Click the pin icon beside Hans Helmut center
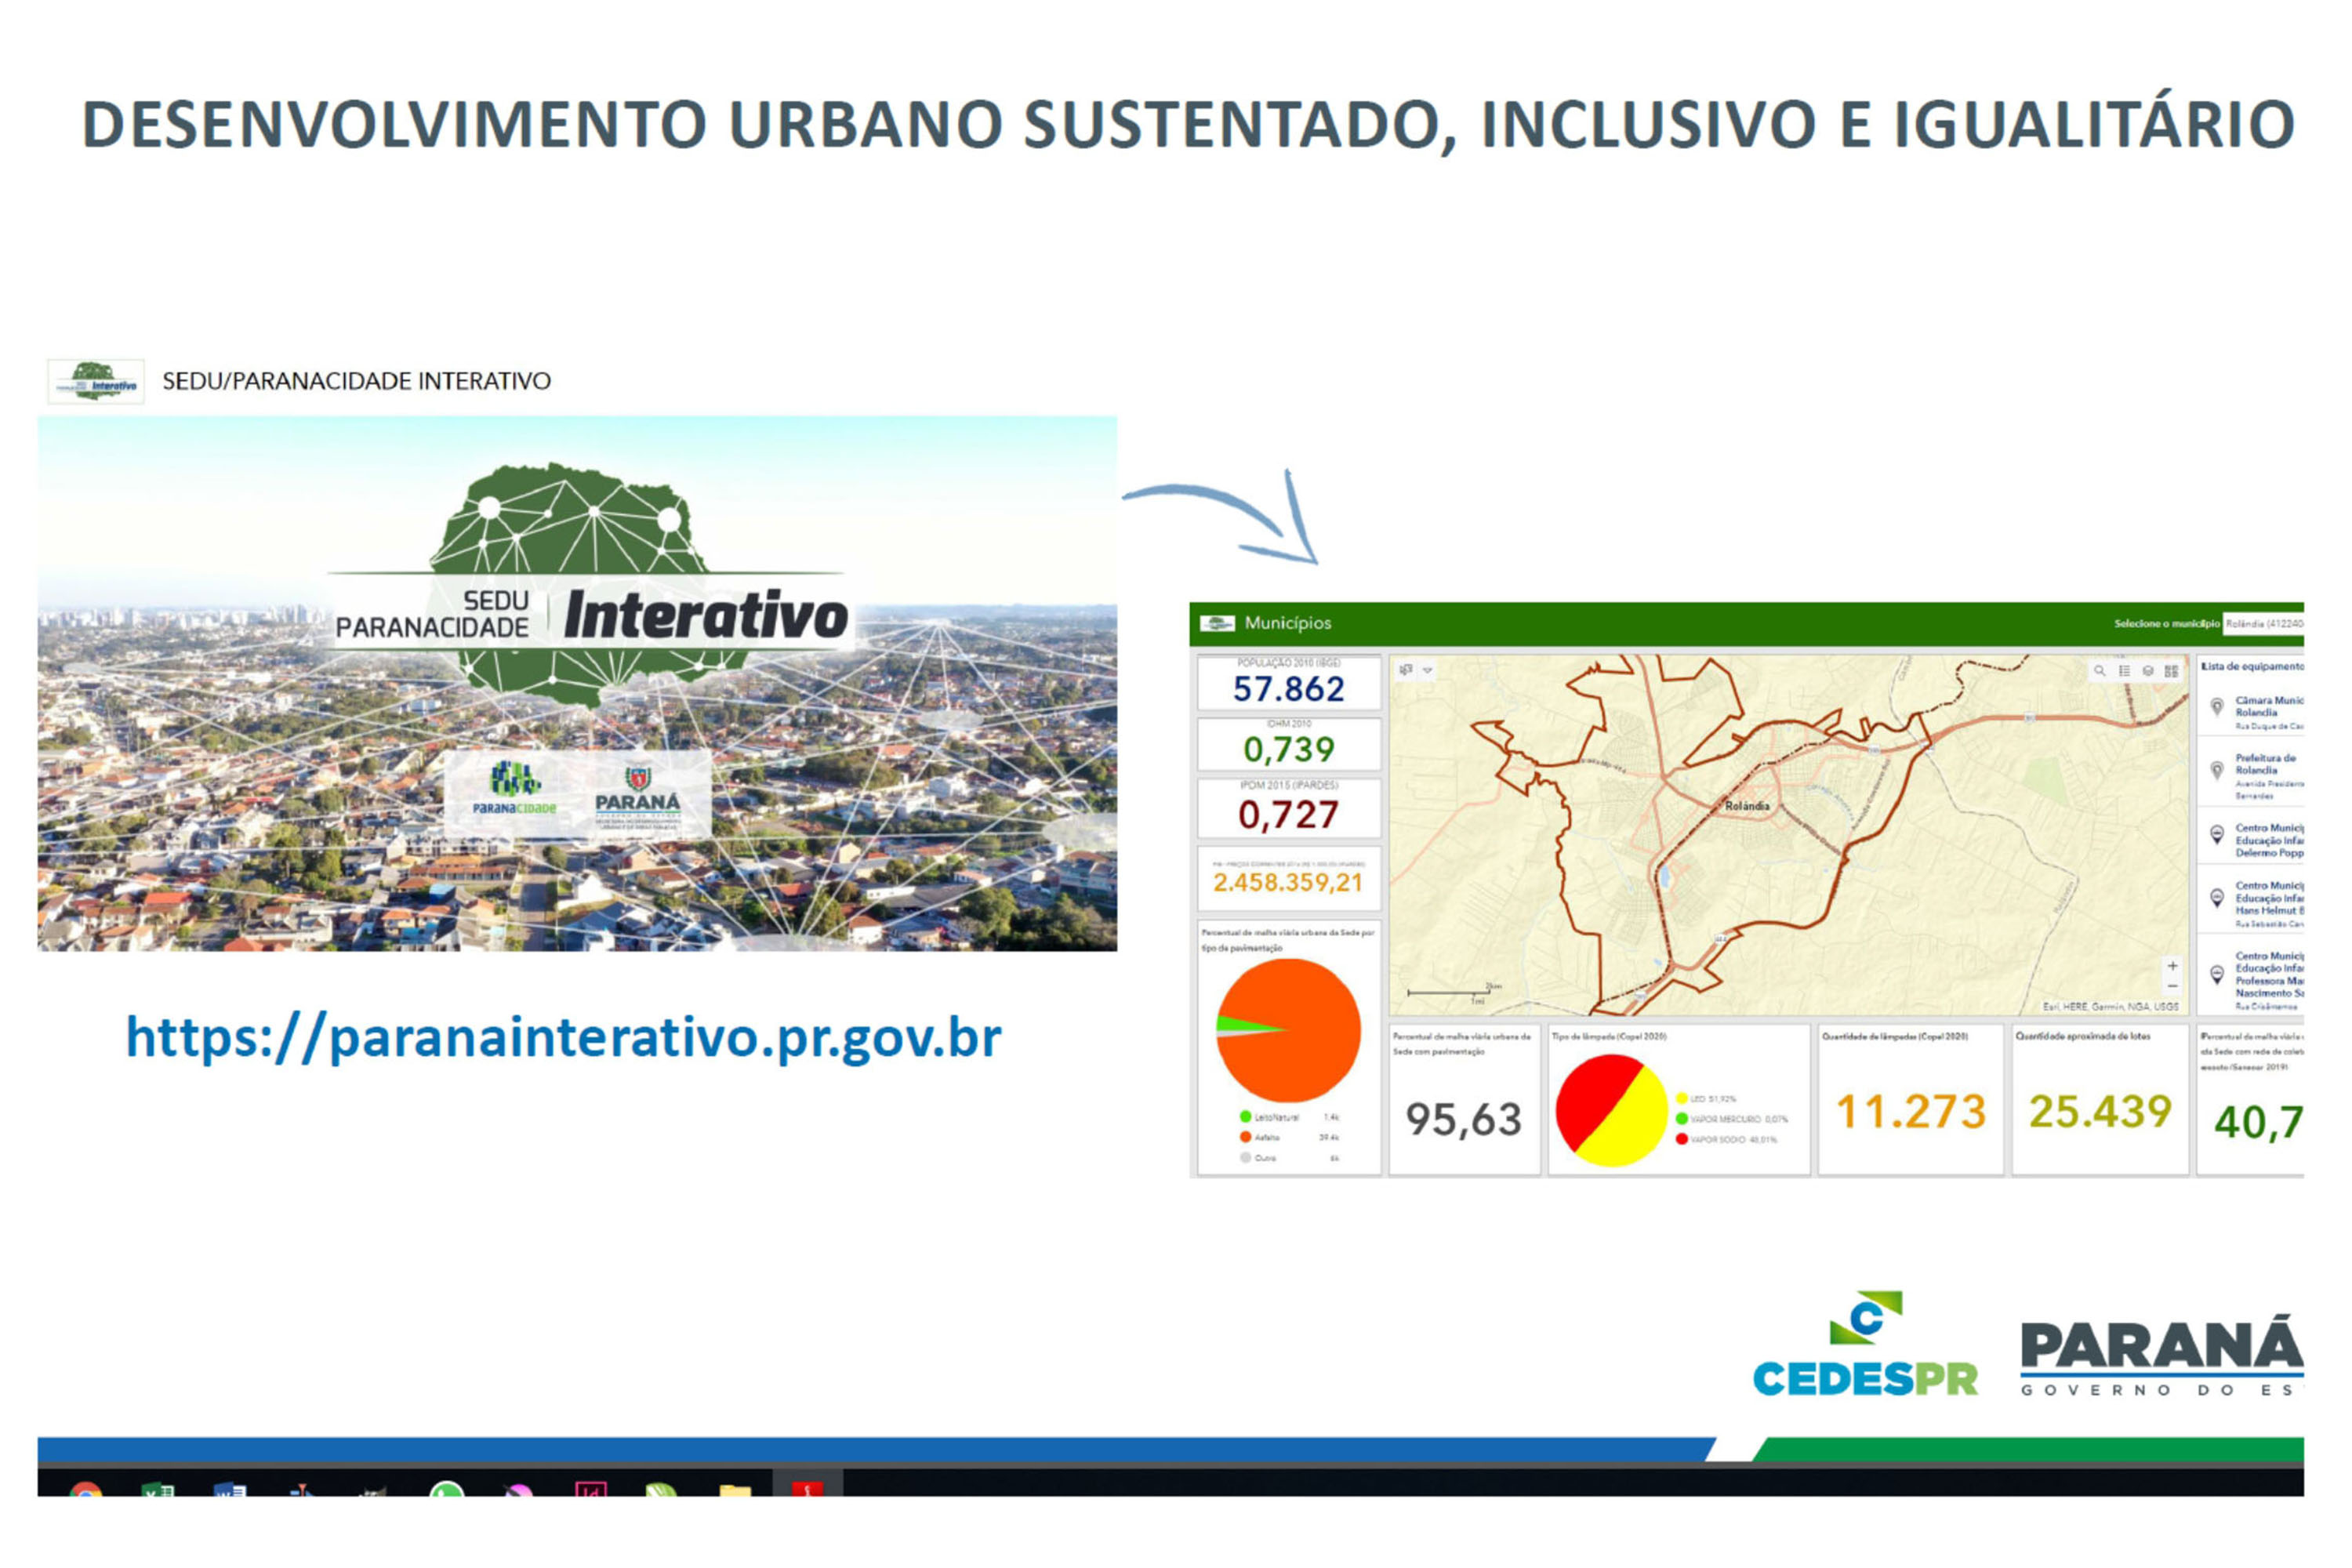 tap(2217, 898)
